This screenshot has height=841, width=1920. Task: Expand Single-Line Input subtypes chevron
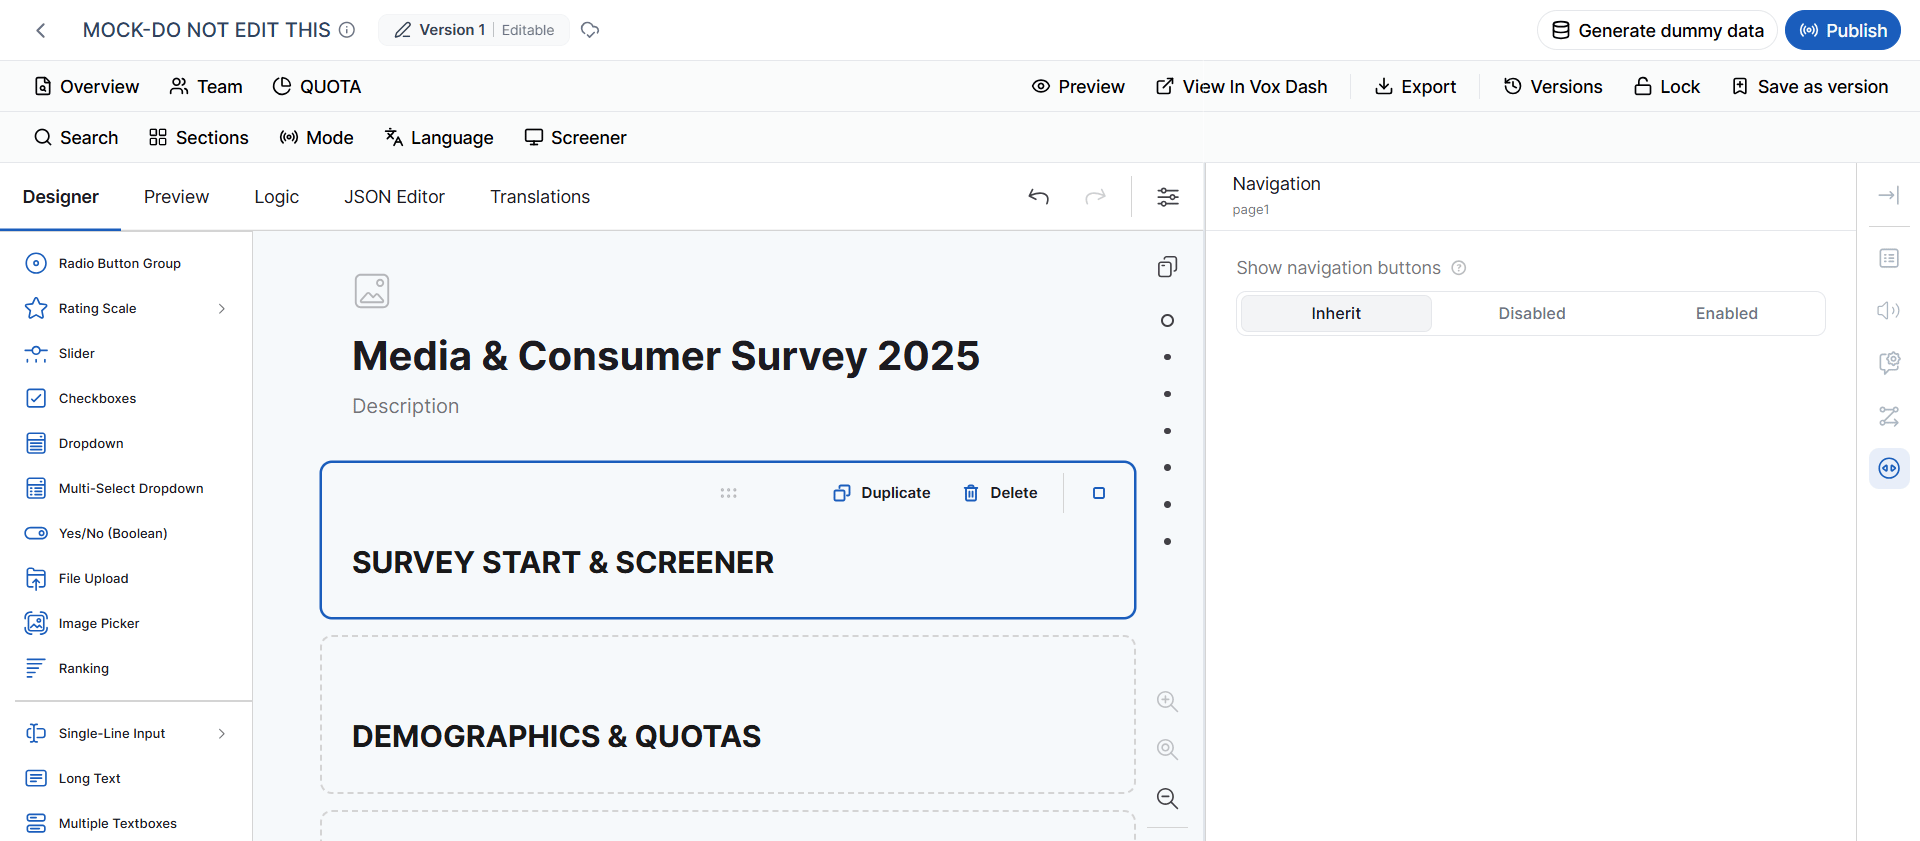222,733
